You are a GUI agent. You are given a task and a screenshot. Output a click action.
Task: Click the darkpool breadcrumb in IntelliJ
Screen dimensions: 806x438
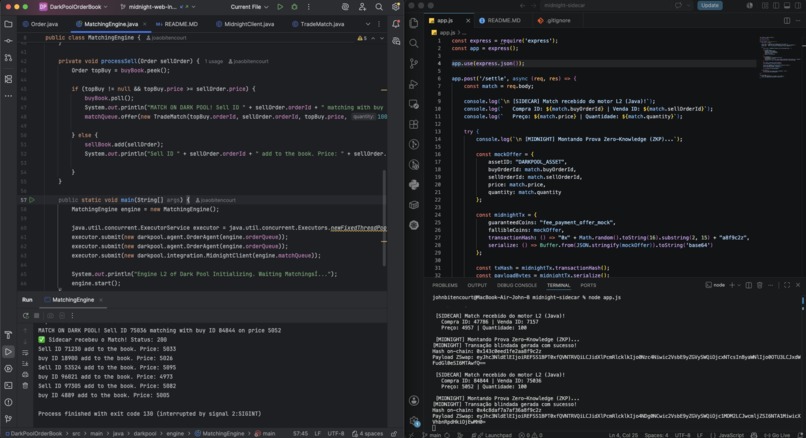pos(144,433)
